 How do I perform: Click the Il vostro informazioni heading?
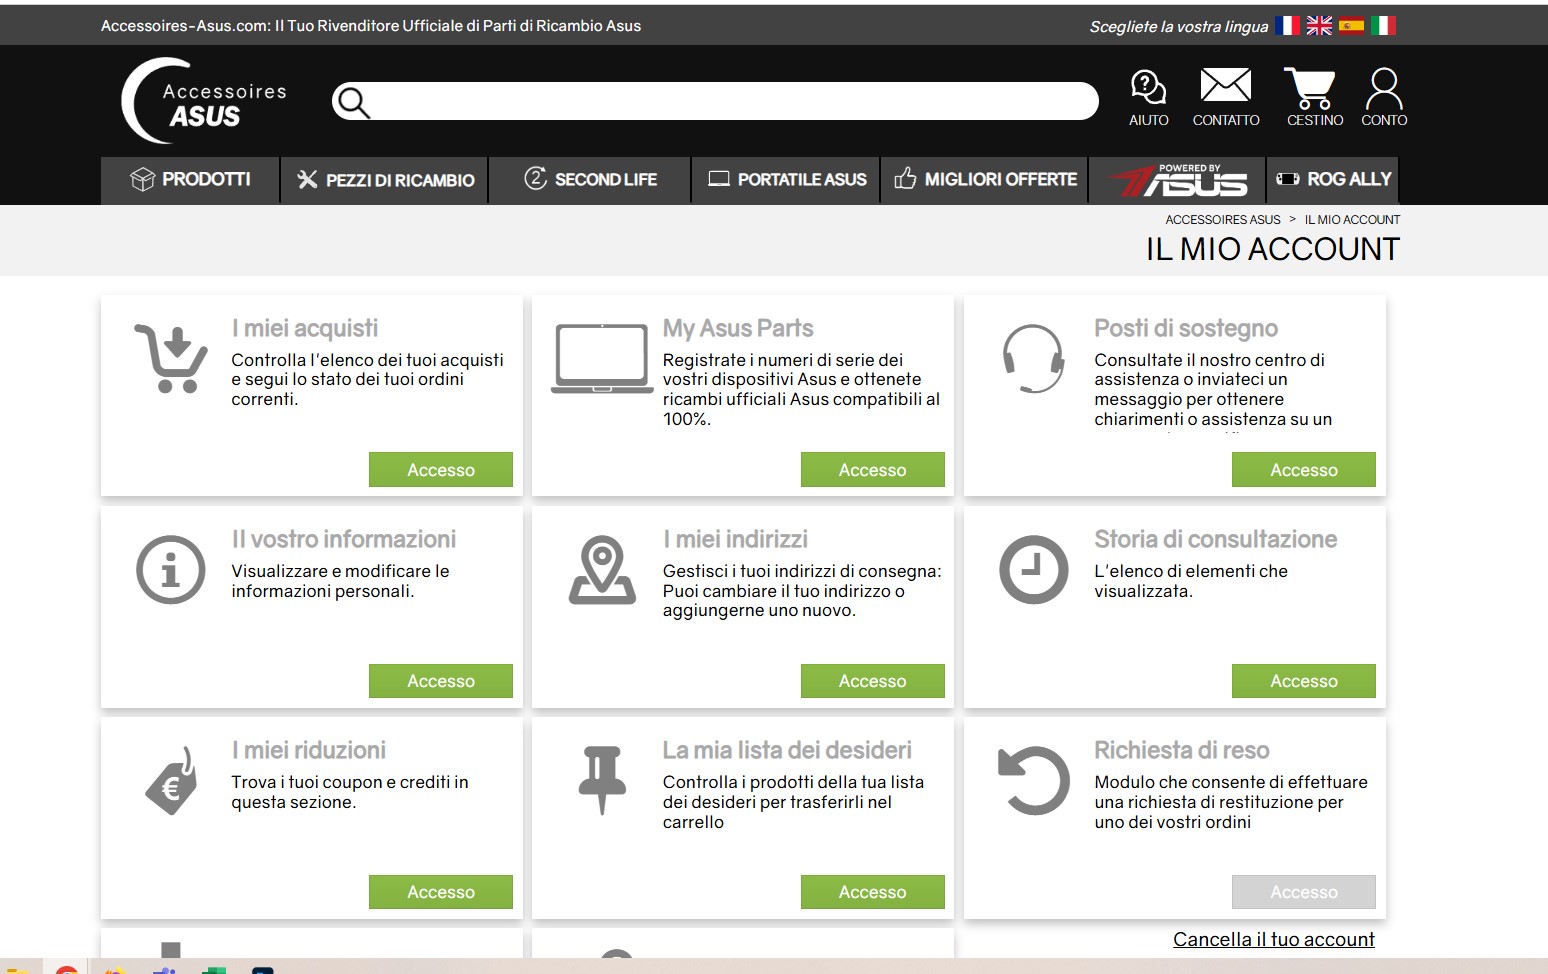pyautogui.click(x=344, y=539)
